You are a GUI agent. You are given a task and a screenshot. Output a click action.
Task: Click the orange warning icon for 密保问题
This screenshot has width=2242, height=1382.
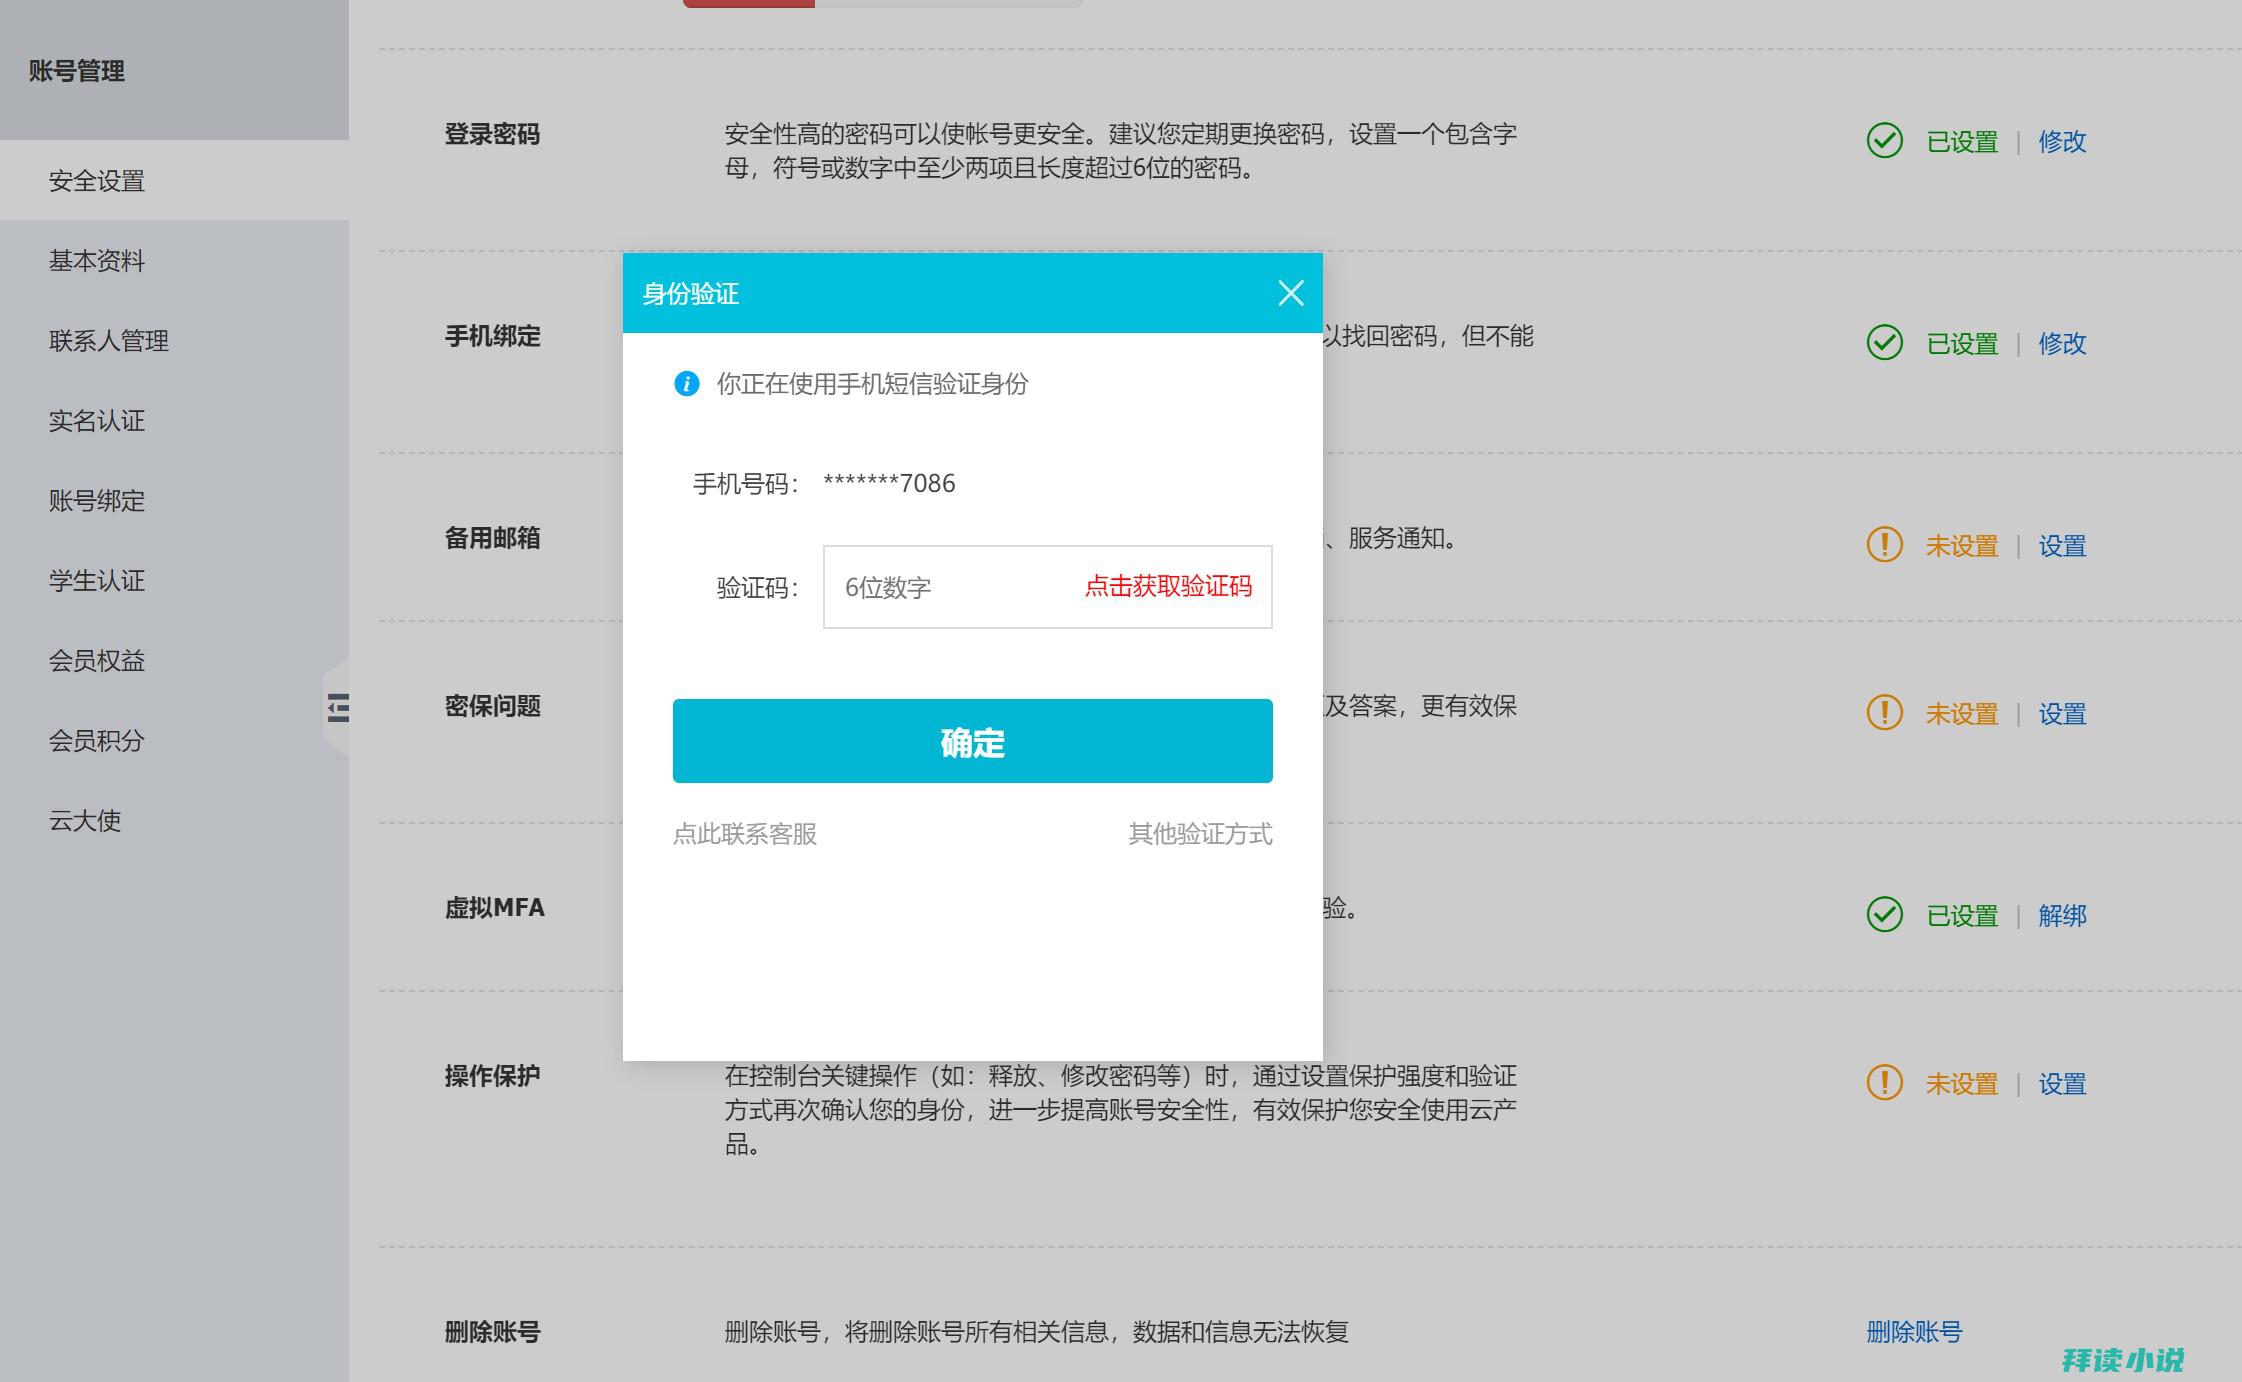[1885, 713]
